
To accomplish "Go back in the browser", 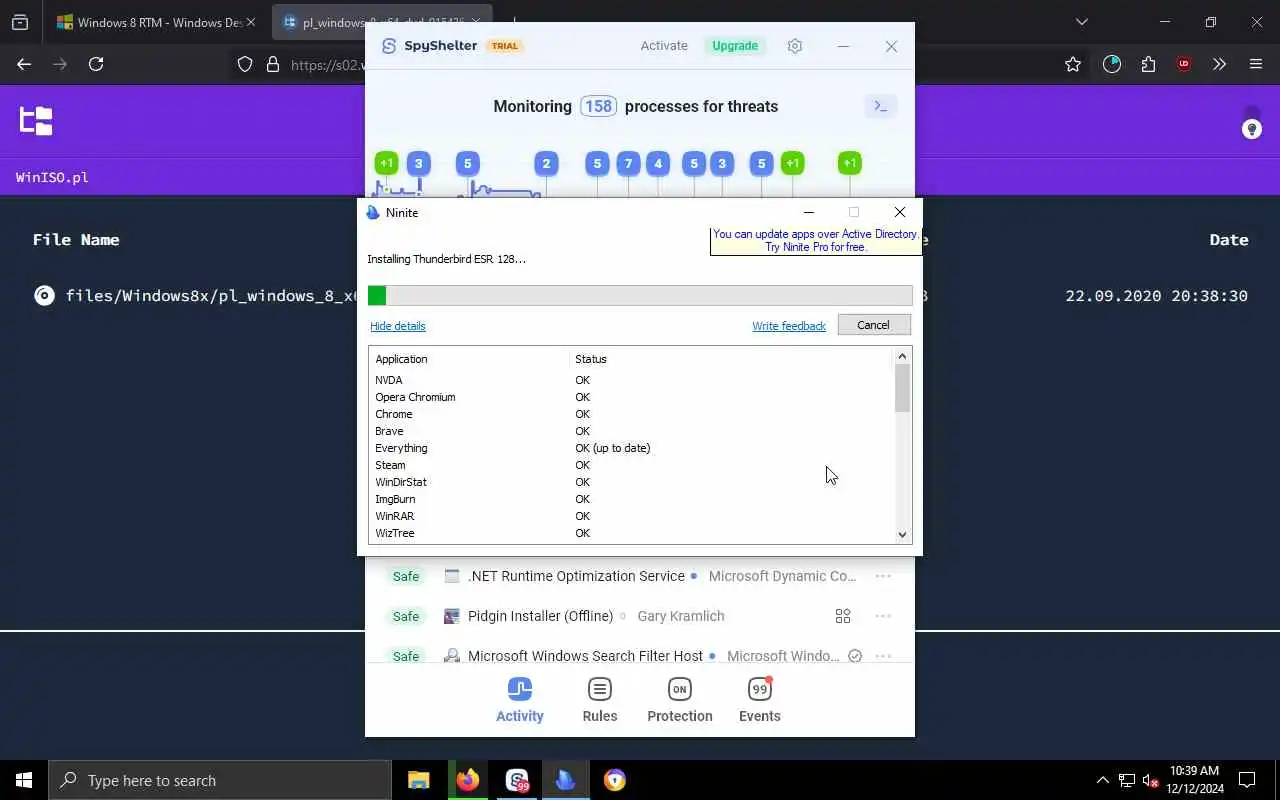I will click(24, 64).
